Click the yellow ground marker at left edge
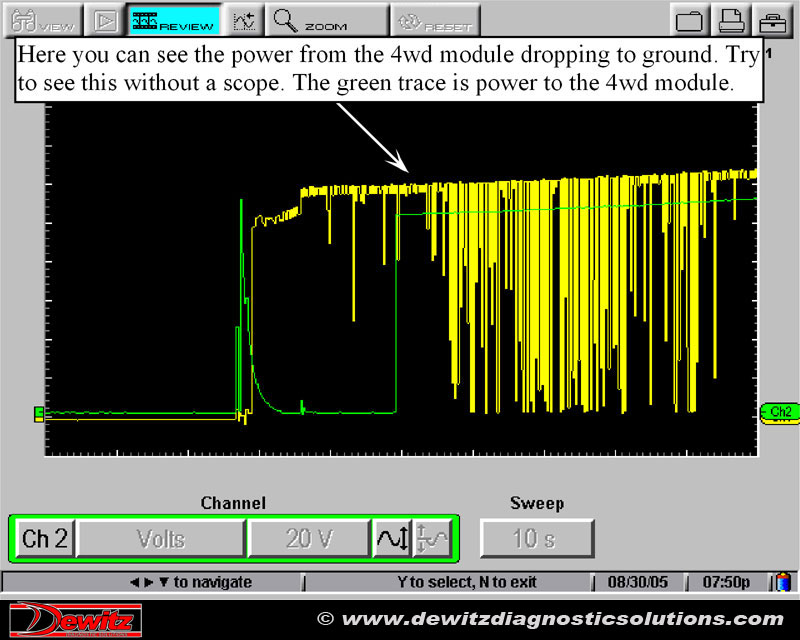The width and height of the screenshot is (800, 640). [39, 414]
